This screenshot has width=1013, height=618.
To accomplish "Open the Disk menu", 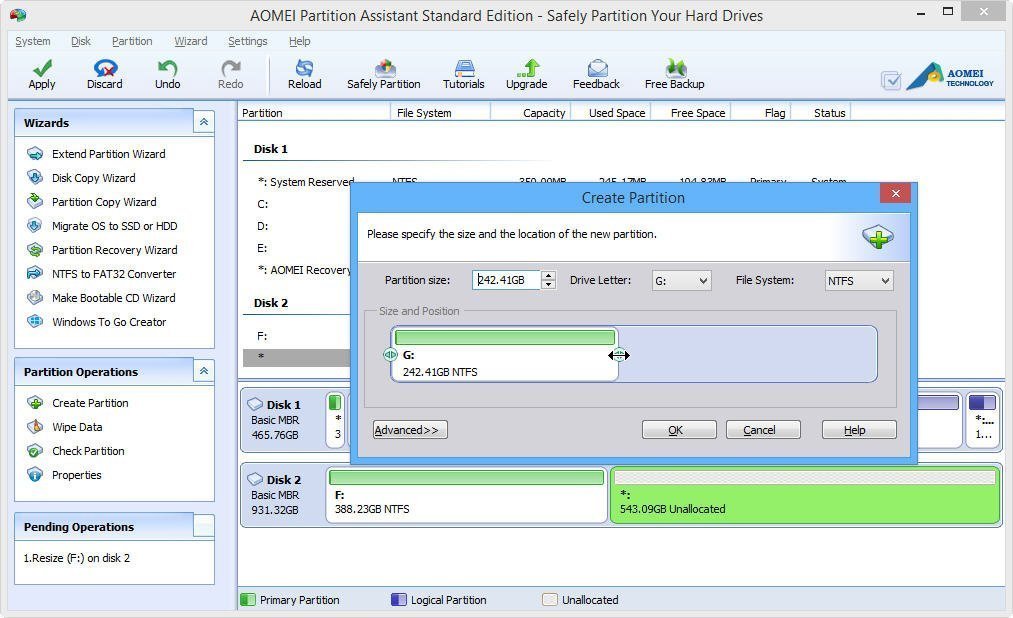I will pyautogui.click(x=81, y=41).
